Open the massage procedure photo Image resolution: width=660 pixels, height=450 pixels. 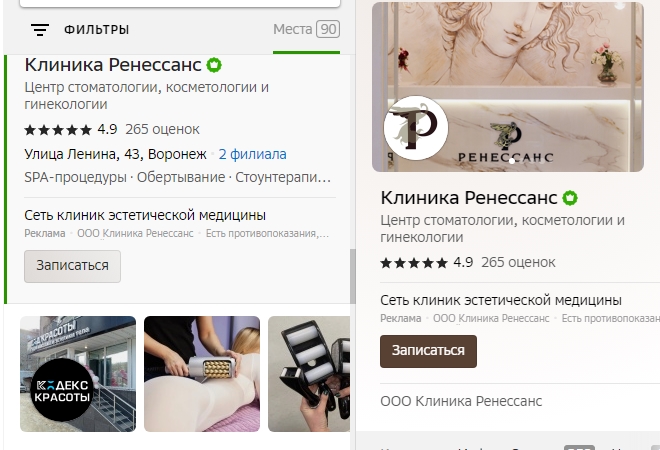(x=202, y=374)
